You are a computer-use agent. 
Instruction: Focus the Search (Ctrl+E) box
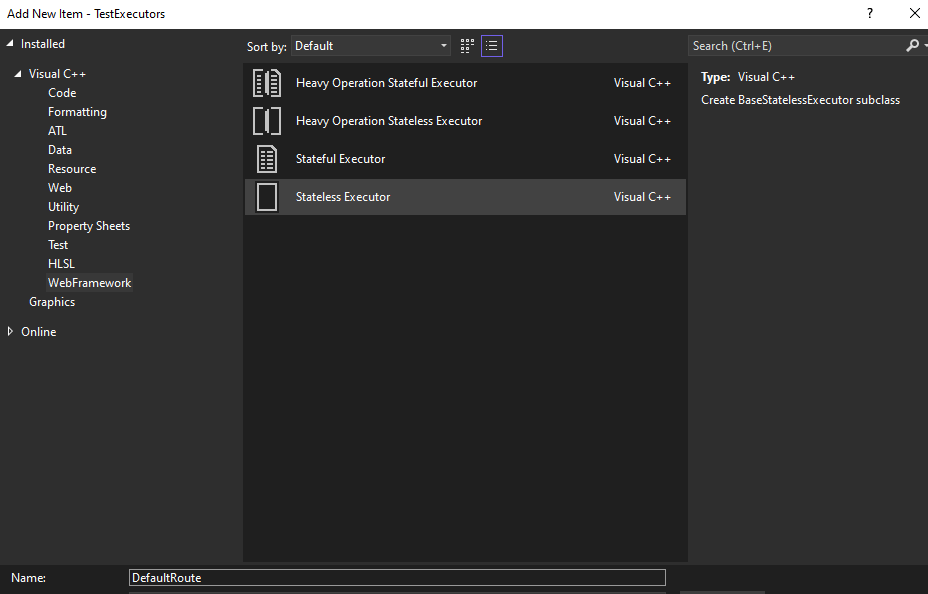click(797, 46)
